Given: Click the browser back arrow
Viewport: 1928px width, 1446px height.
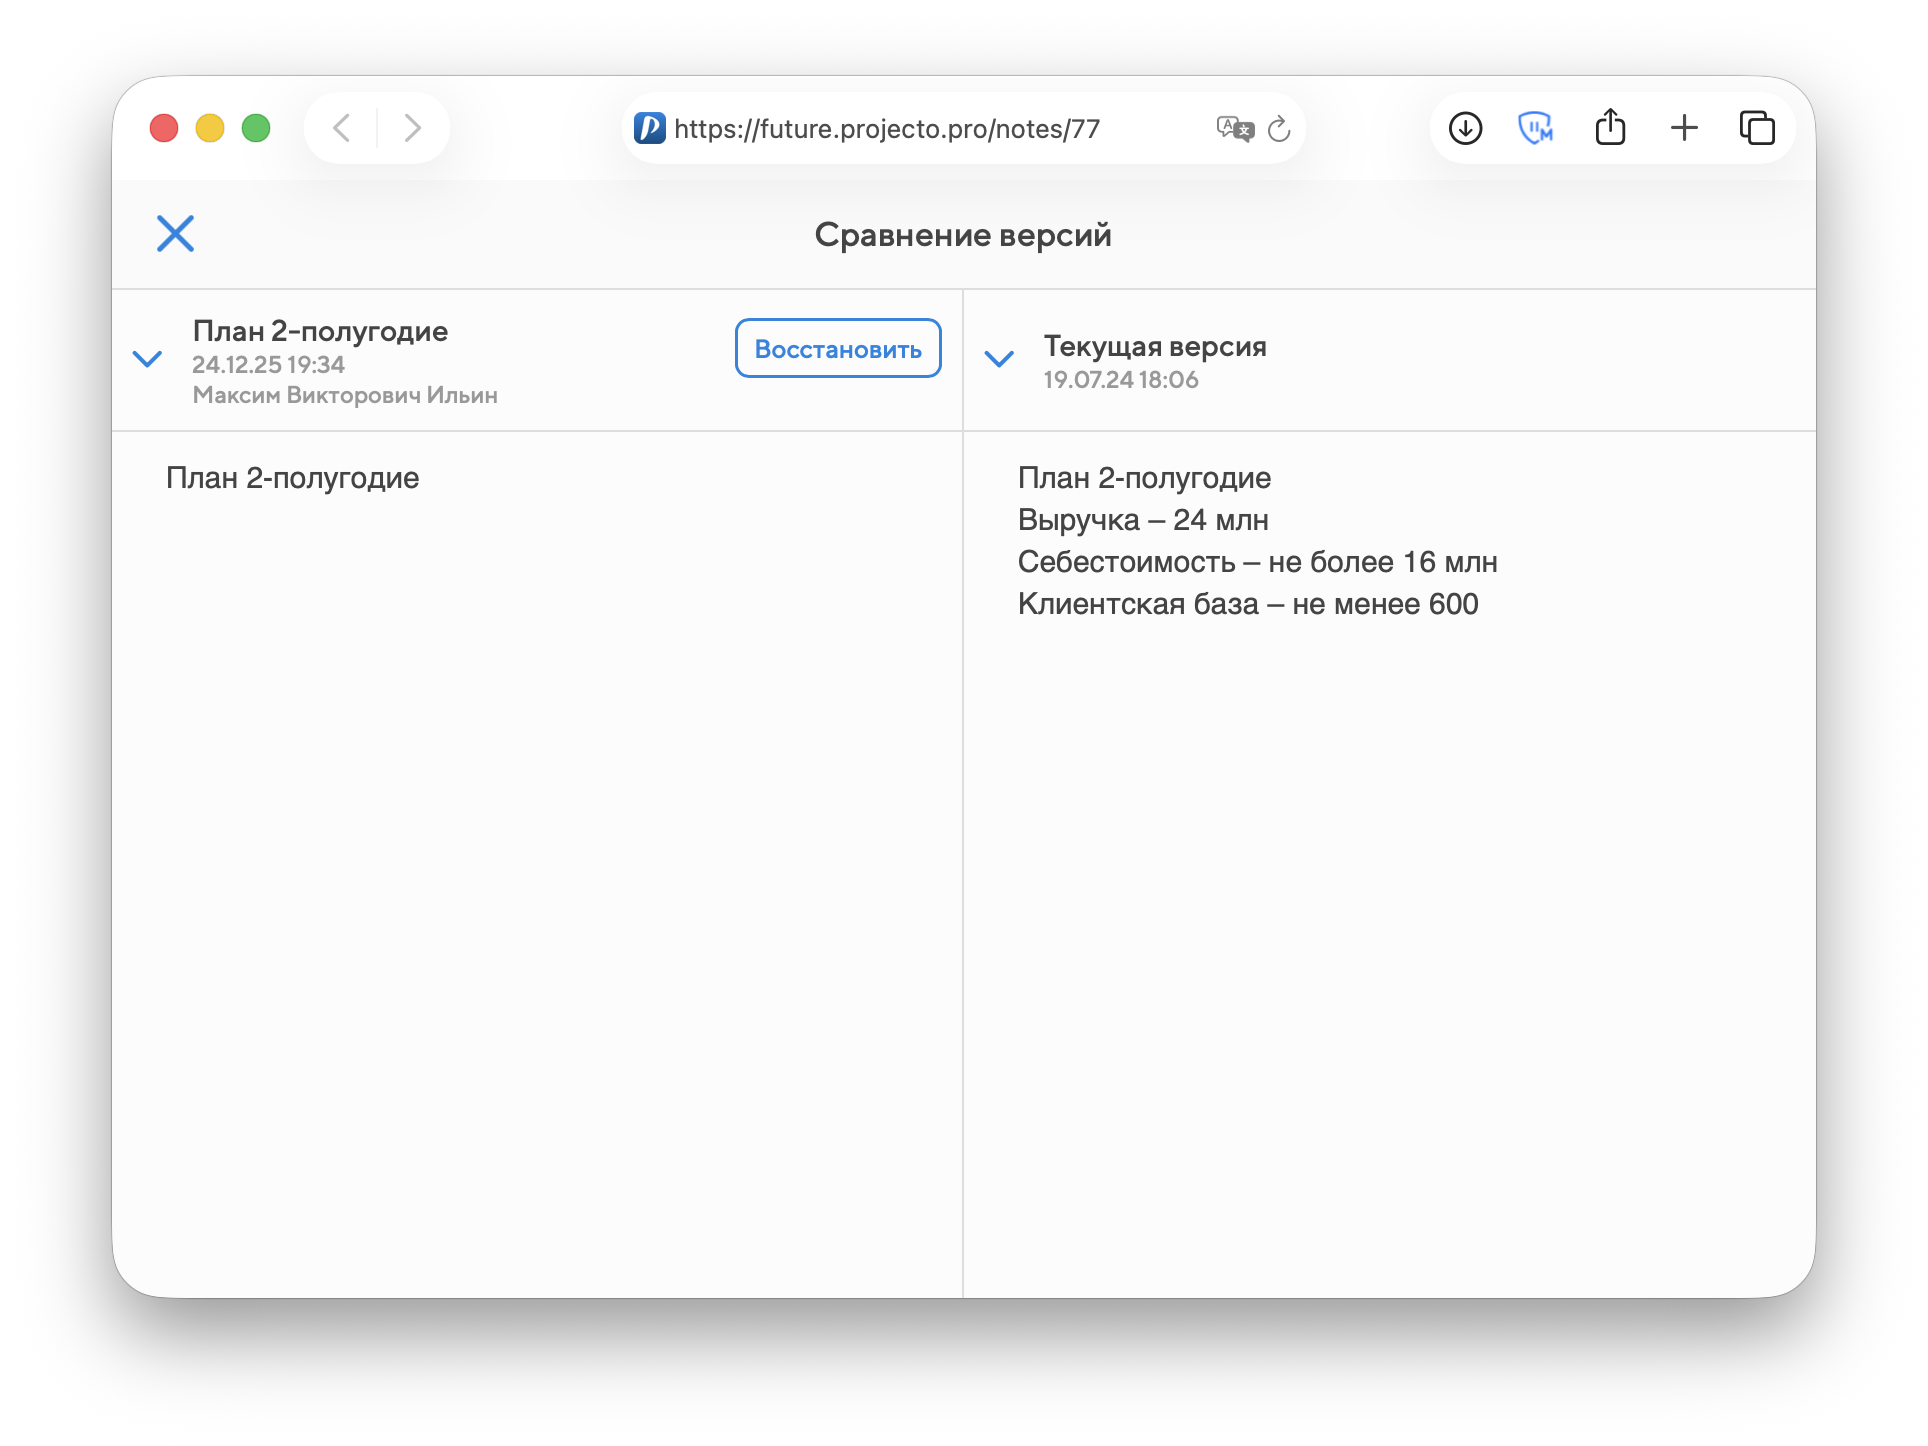Looking at the screenshot, I should (x=342, y=128).
